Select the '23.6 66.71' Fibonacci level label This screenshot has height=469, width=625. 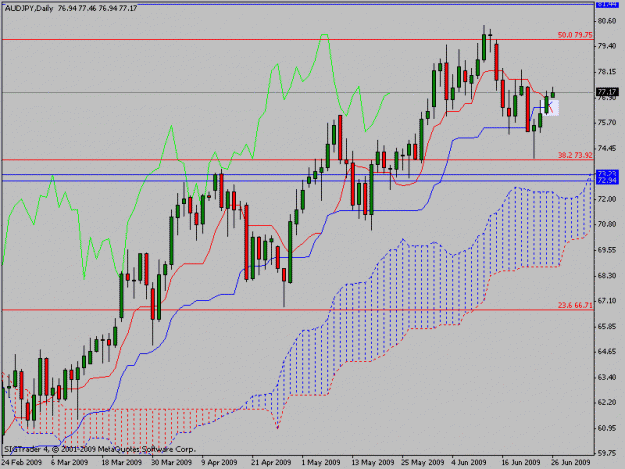coord(575,305)
